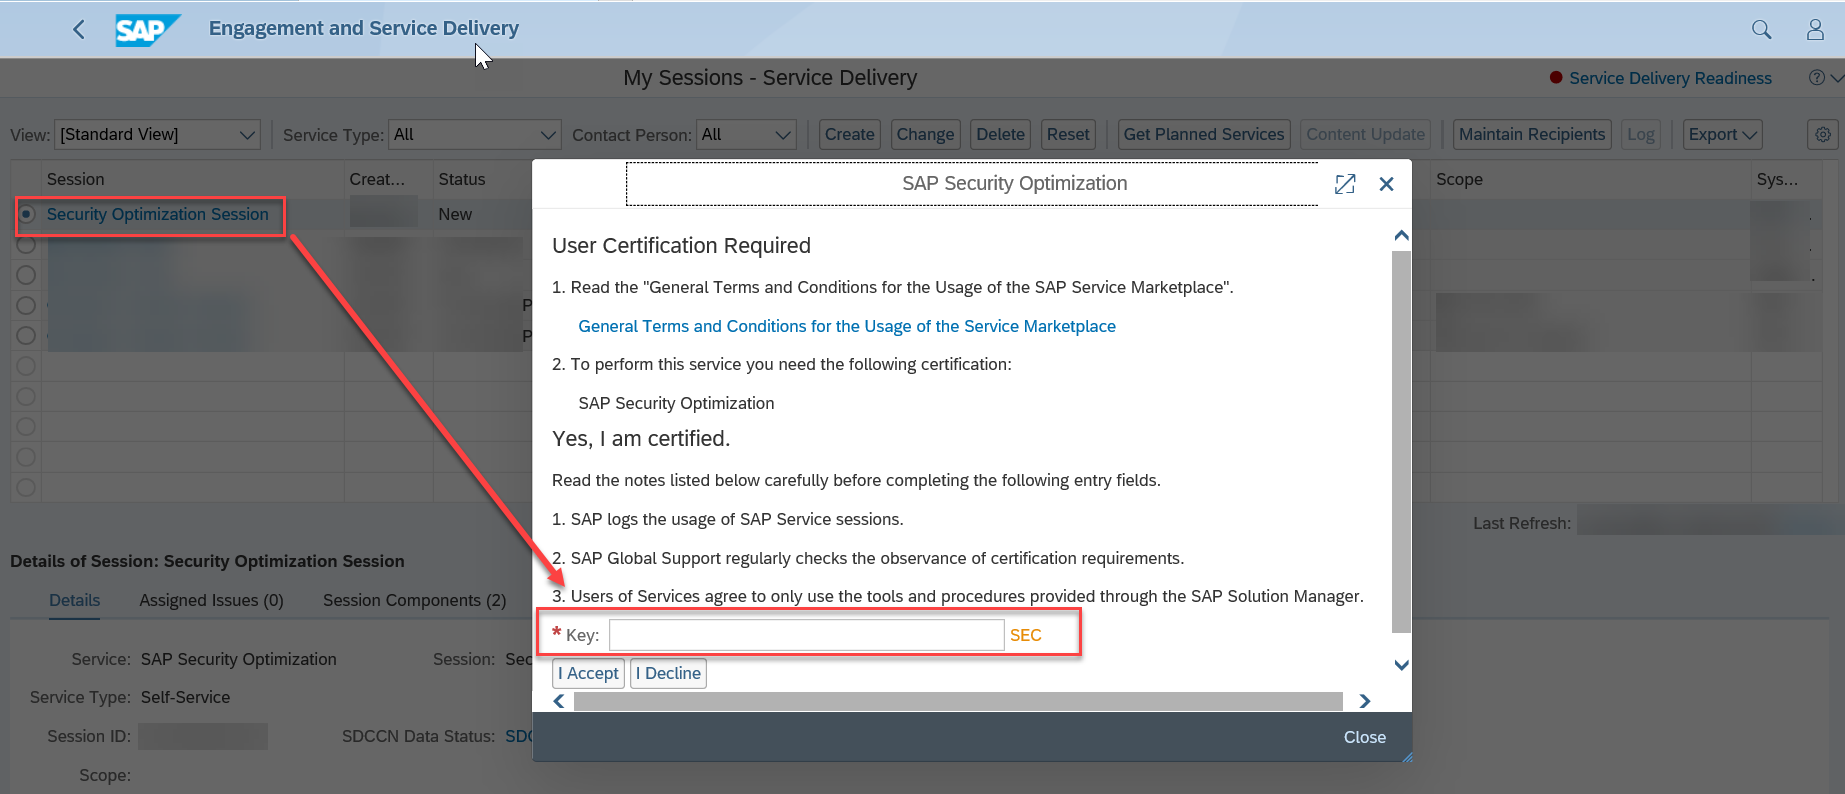Image resolution: width=1845 pixels, height=794 pixels.
Task: Click the Log button
Action: (1640, 134)
